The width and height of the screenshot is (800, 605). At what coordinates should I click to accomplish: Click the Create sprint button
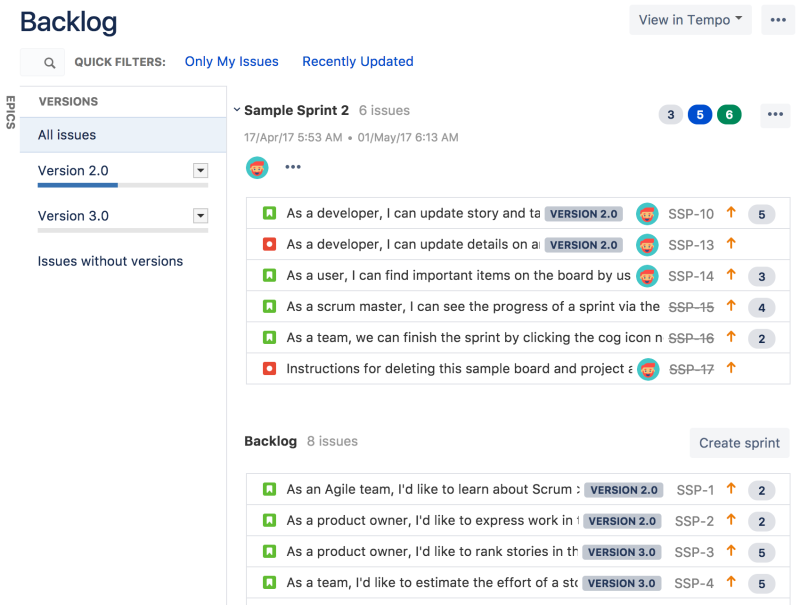(739, 442)
